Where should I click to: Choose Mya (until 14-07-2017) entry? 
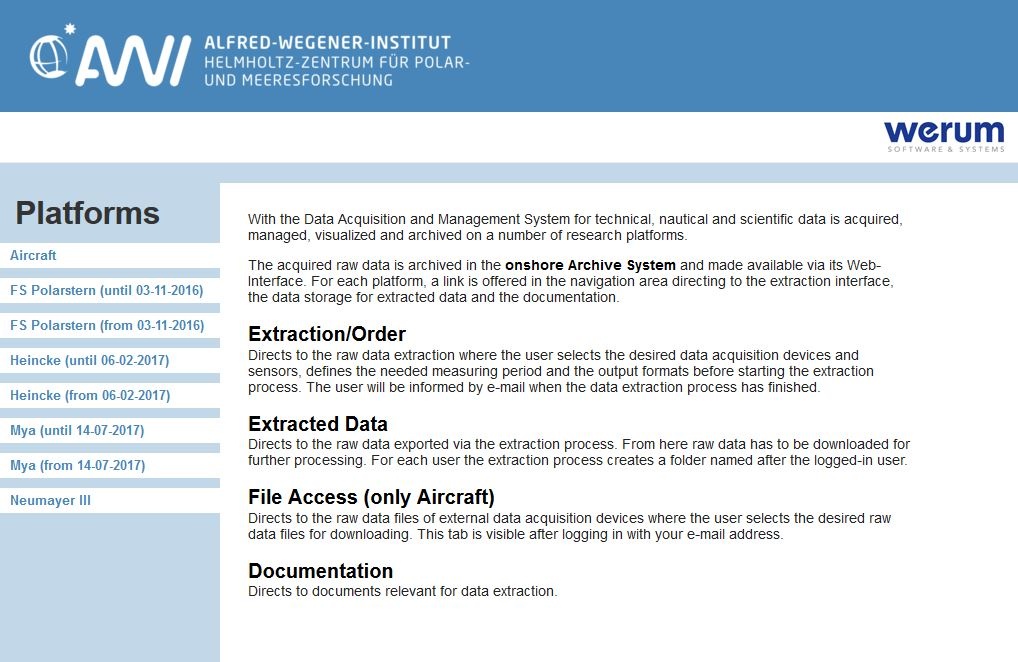click(77, 430)
